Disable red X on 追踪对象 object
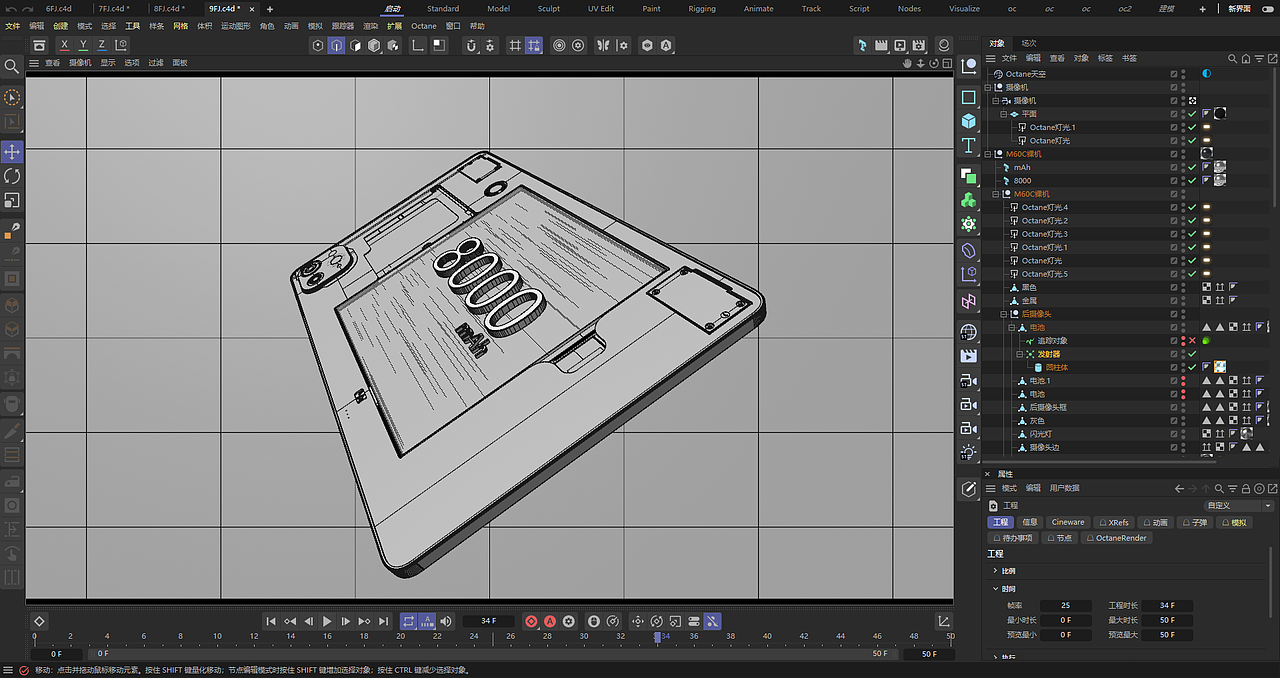1280x678 pixels. click(x=1192, y=341)
